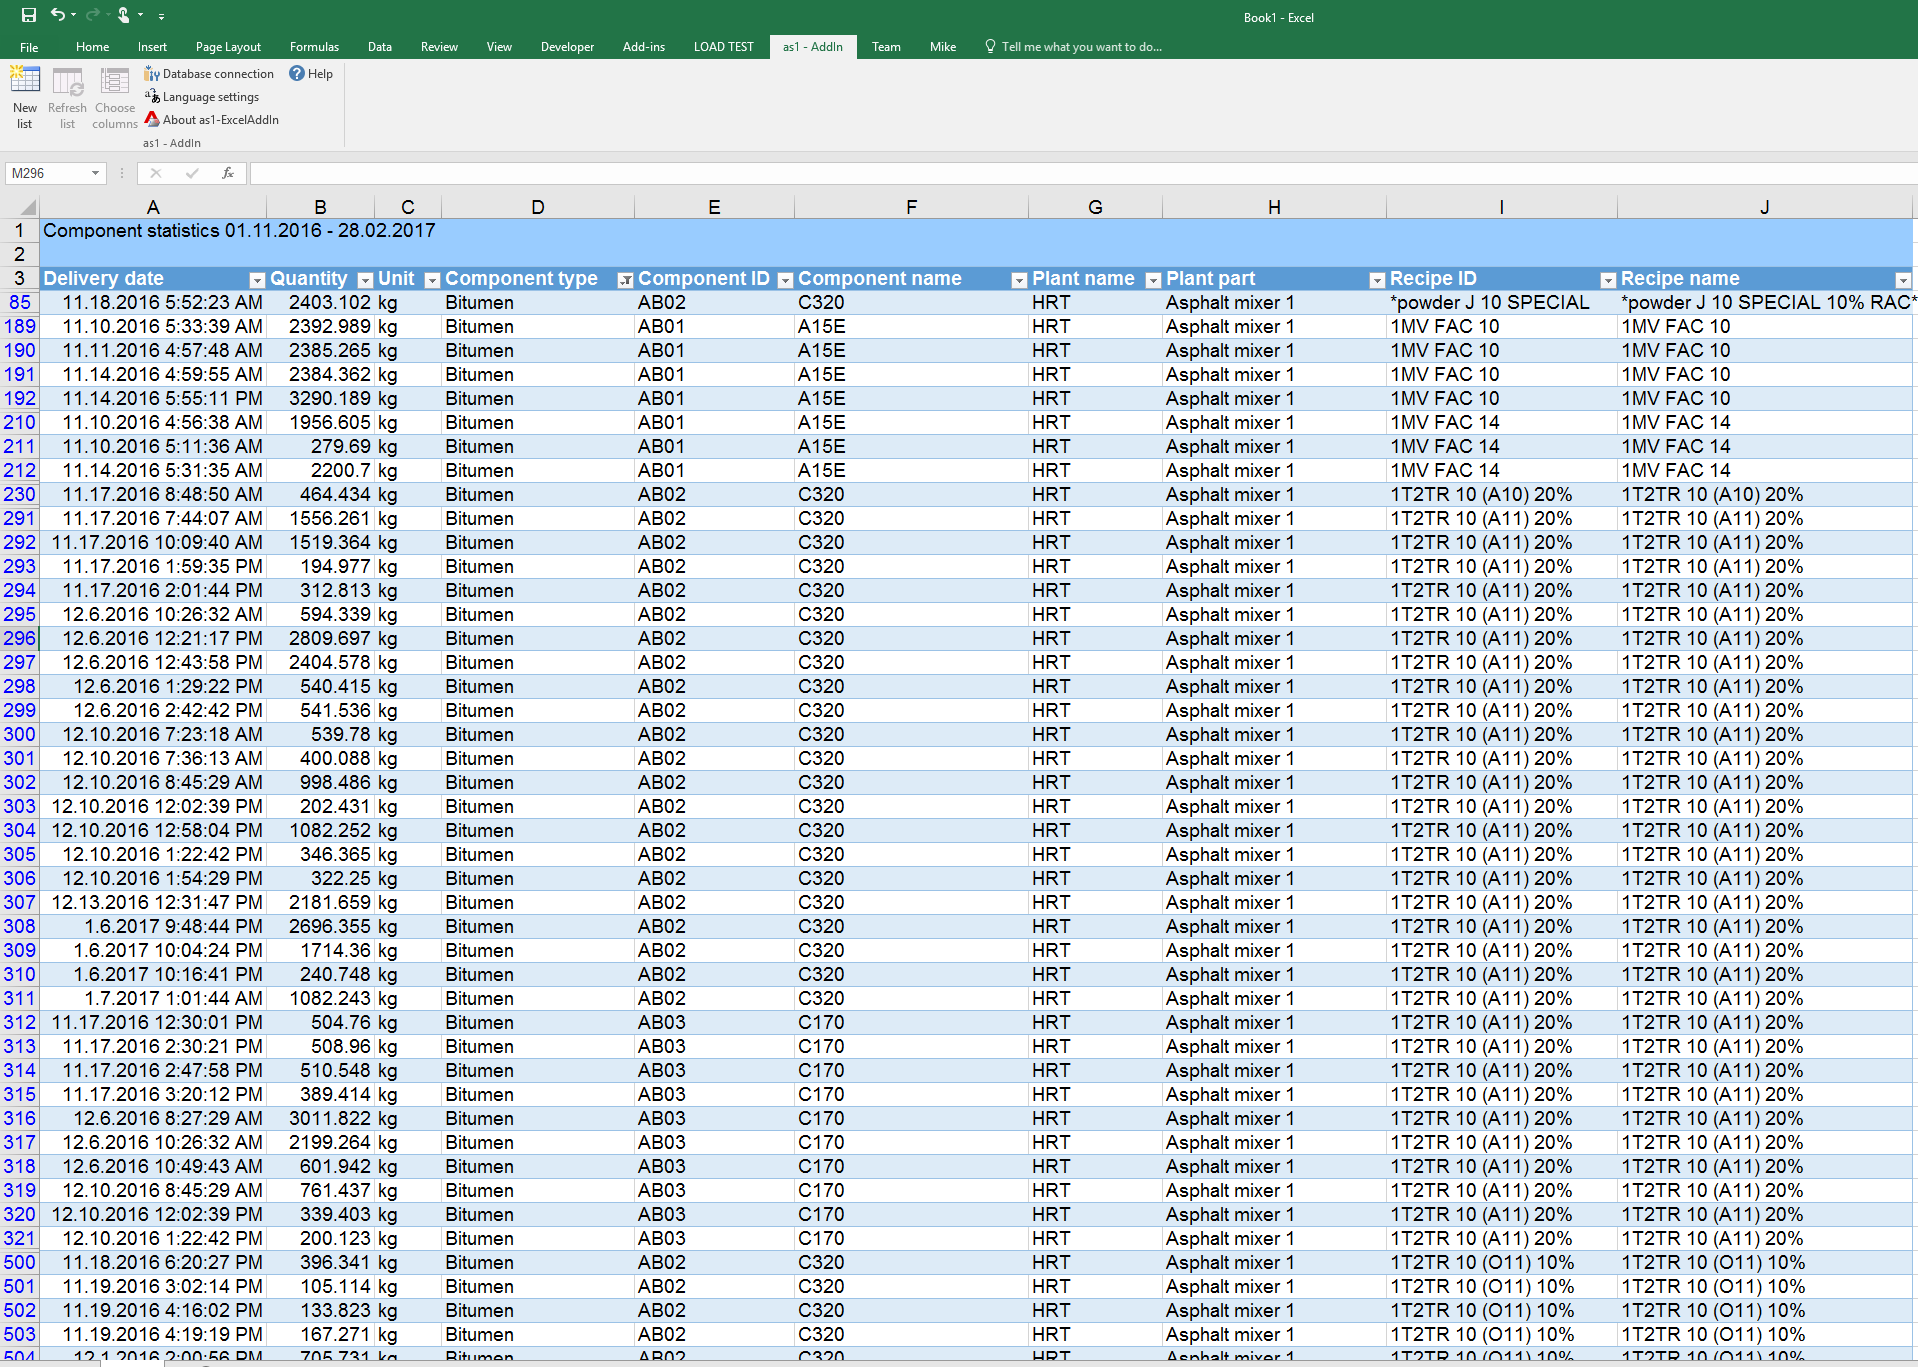Switch to the Insert ribbon tab

click(x=153, y=47)
